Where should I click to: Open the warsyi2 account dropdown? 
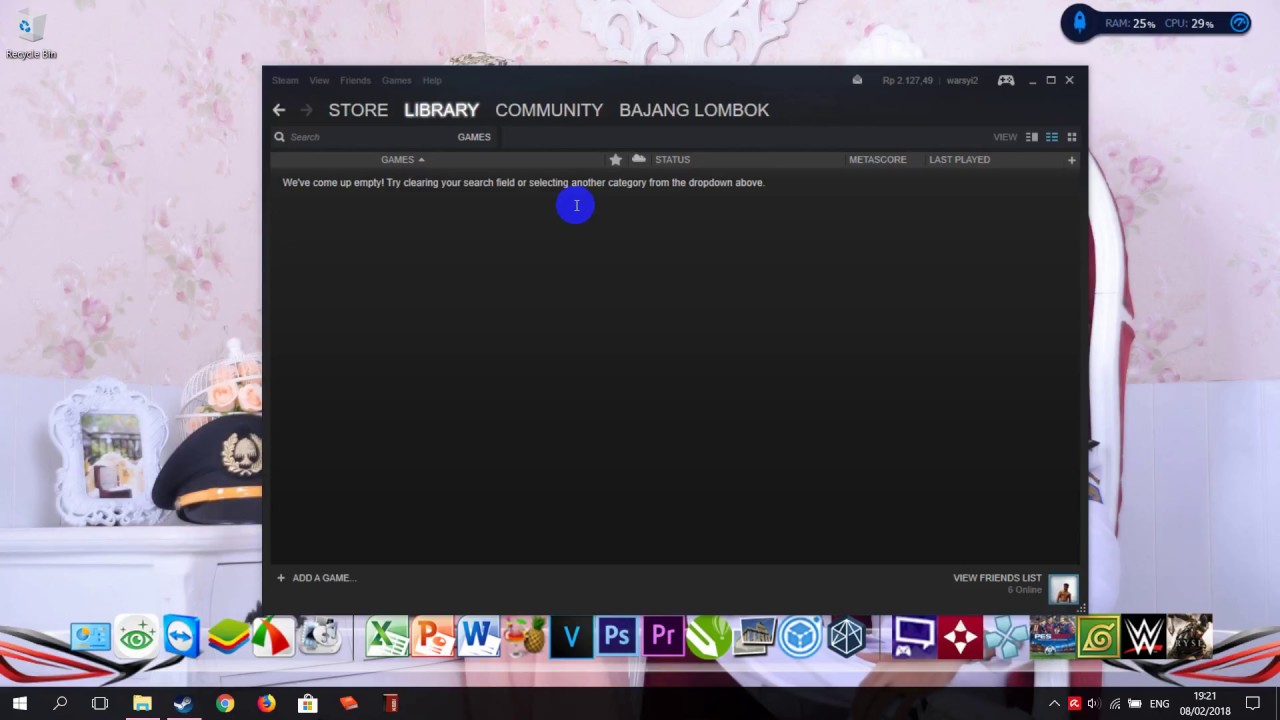962,80
